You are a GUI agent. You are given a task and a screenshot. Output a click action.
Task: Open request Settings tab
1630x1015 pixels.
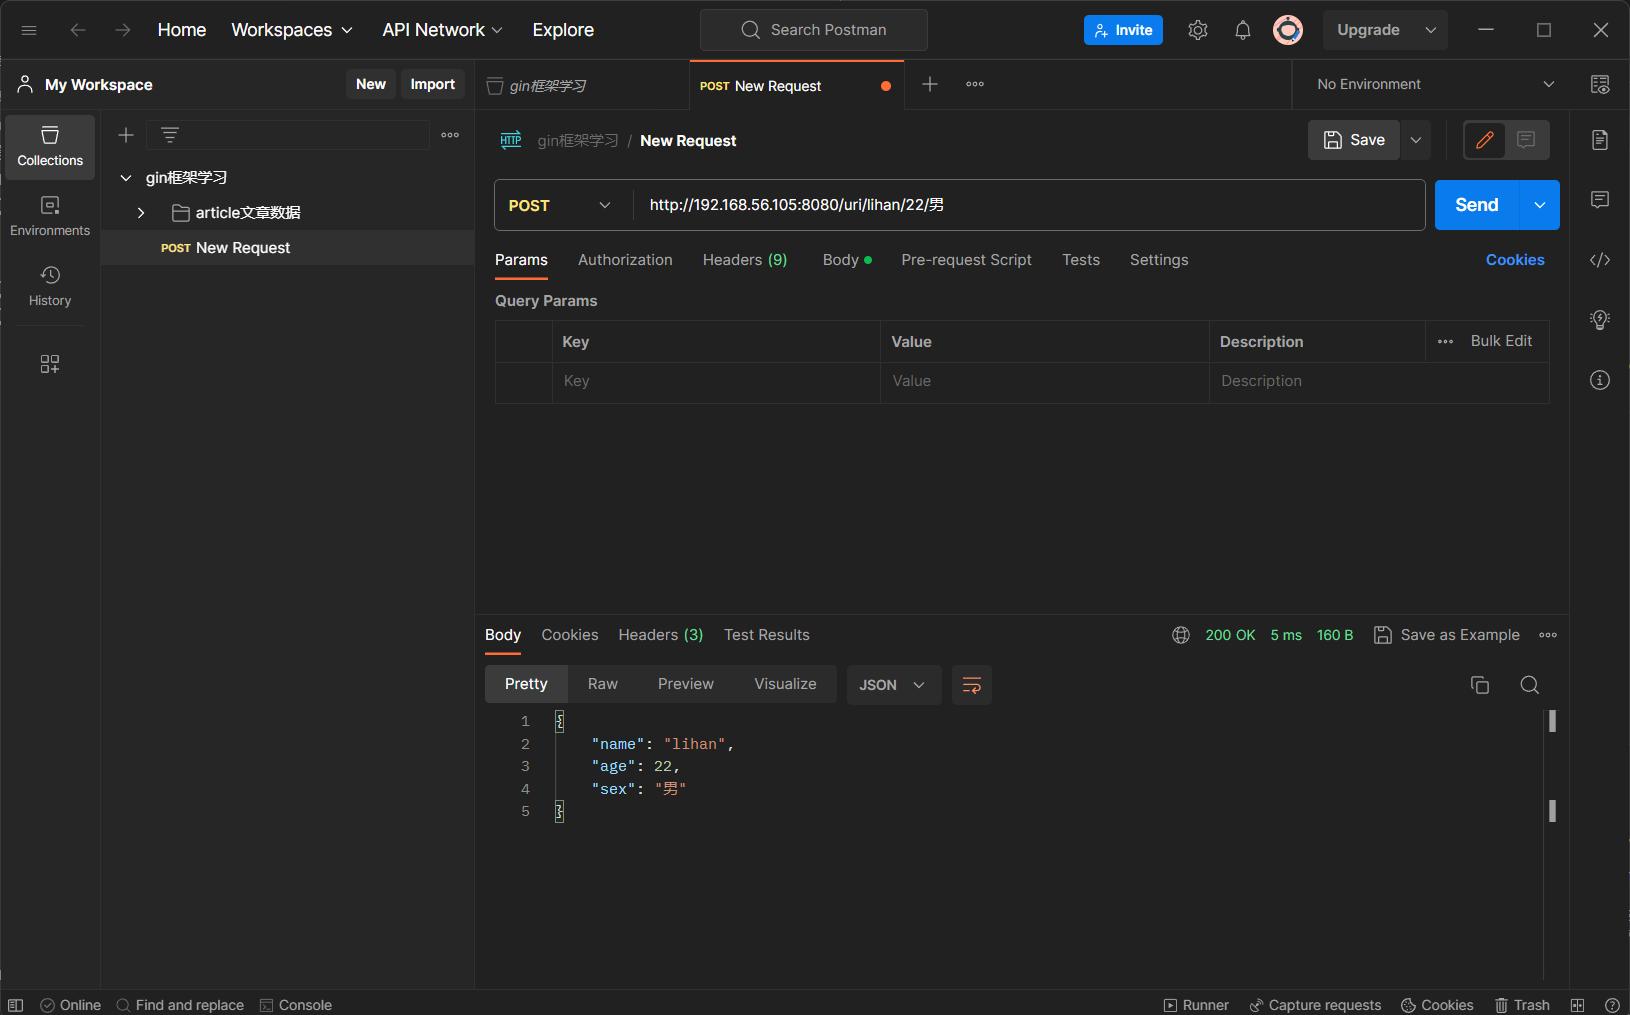[x=1159, y=260]
